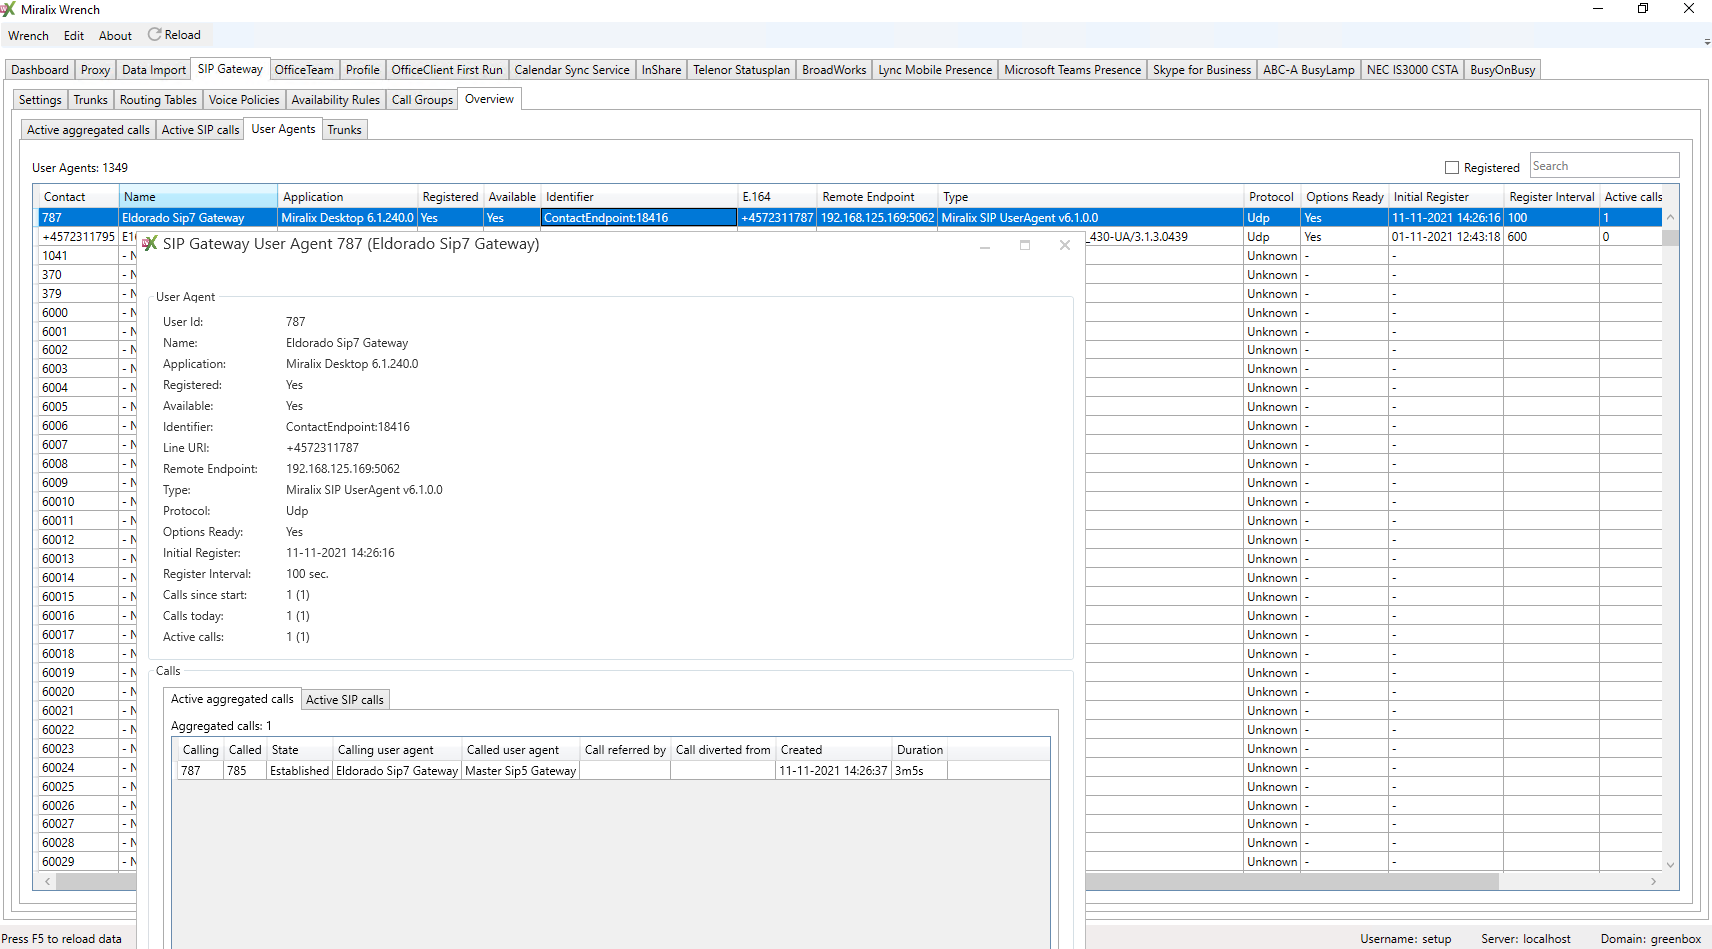1712x949 pixels.
Task: Open the Data Import tab
Action: [154, 70]
